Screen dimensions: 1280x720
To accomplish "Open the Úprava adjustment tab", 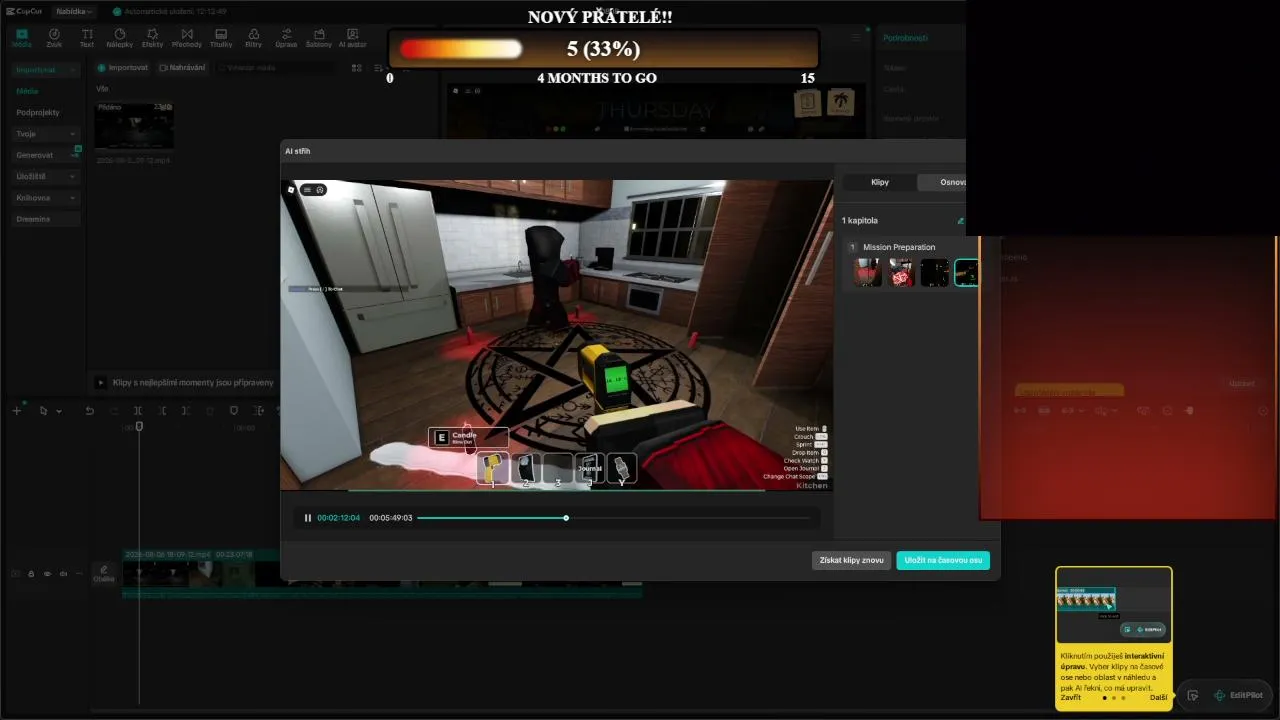I will point(286,38).
